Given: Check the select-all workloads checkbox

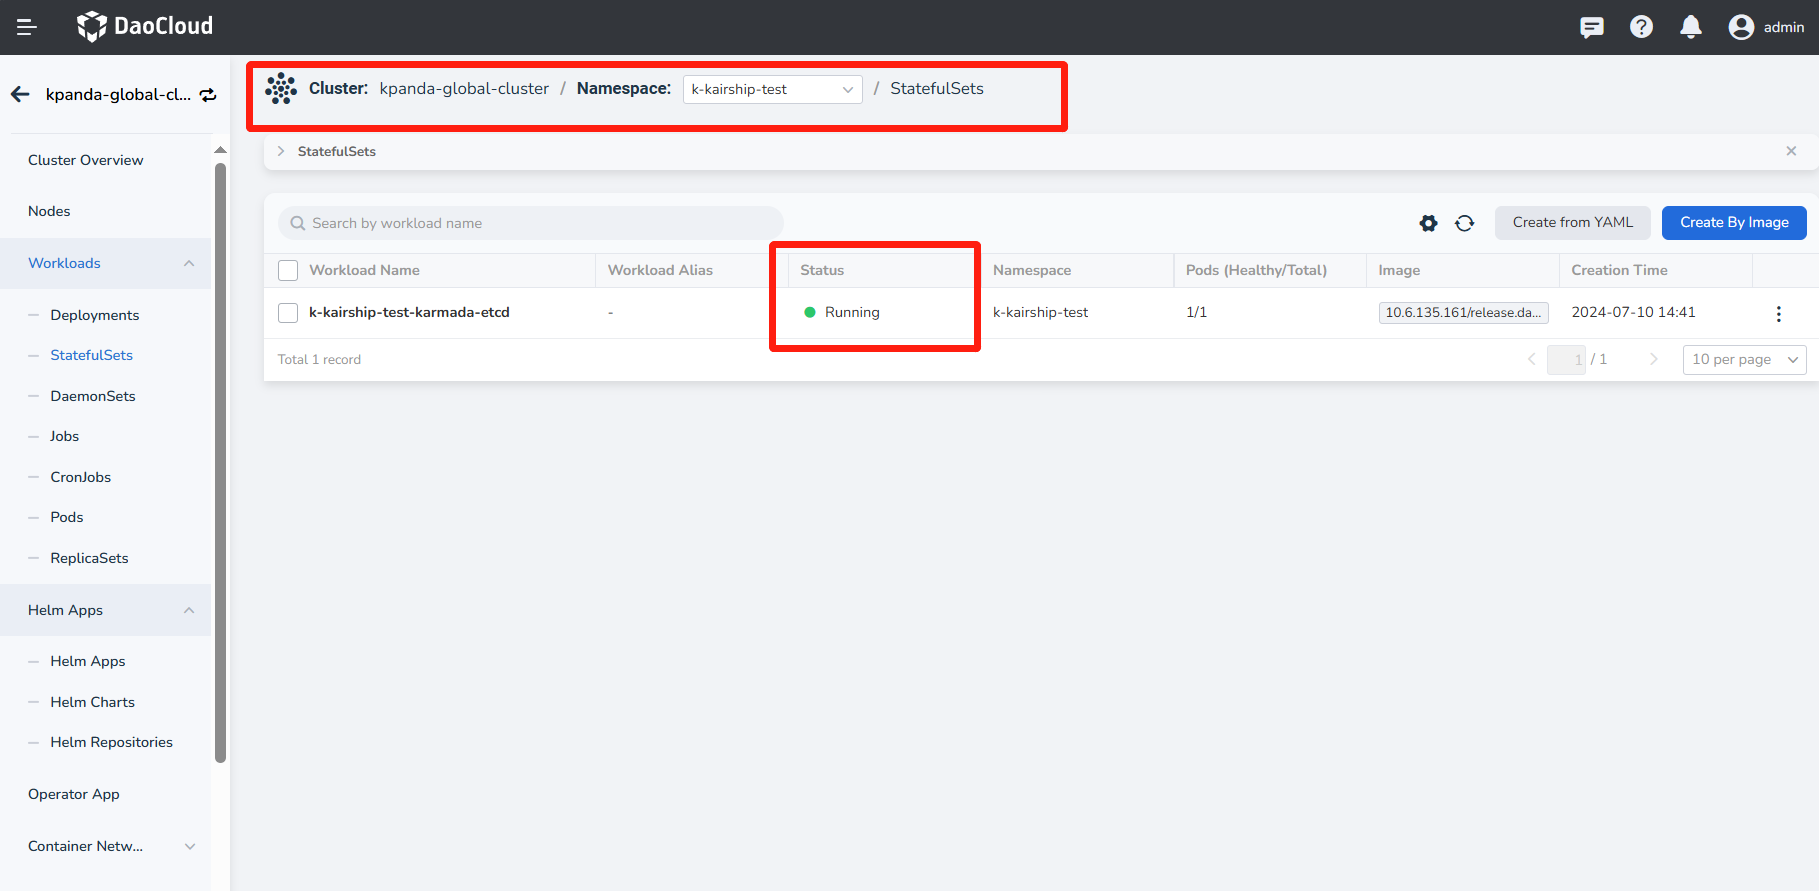Looking at the screenshot, I should [288, 270].
